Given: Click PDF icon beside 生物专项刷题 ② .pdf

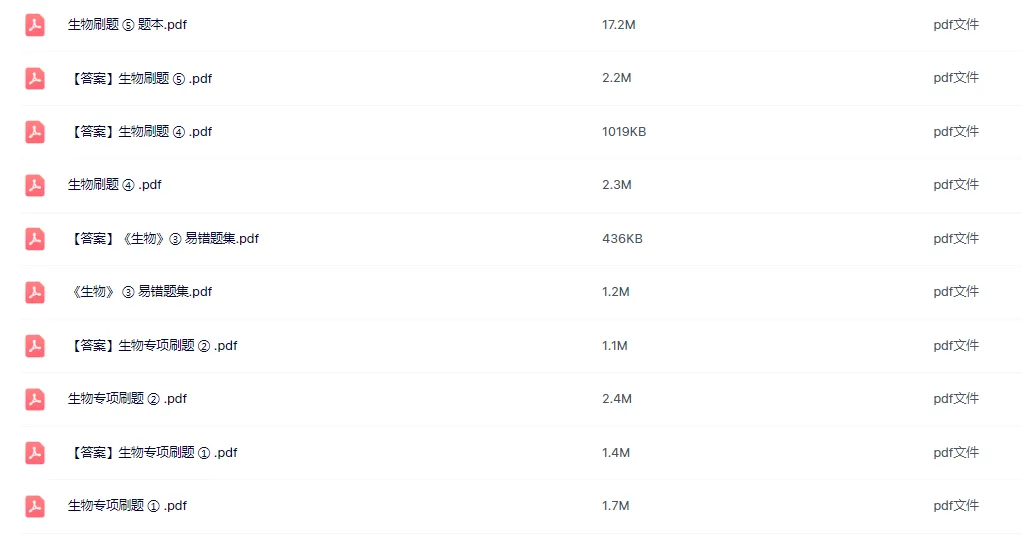Looking at the screenshot, I should [x=35, y=399].
